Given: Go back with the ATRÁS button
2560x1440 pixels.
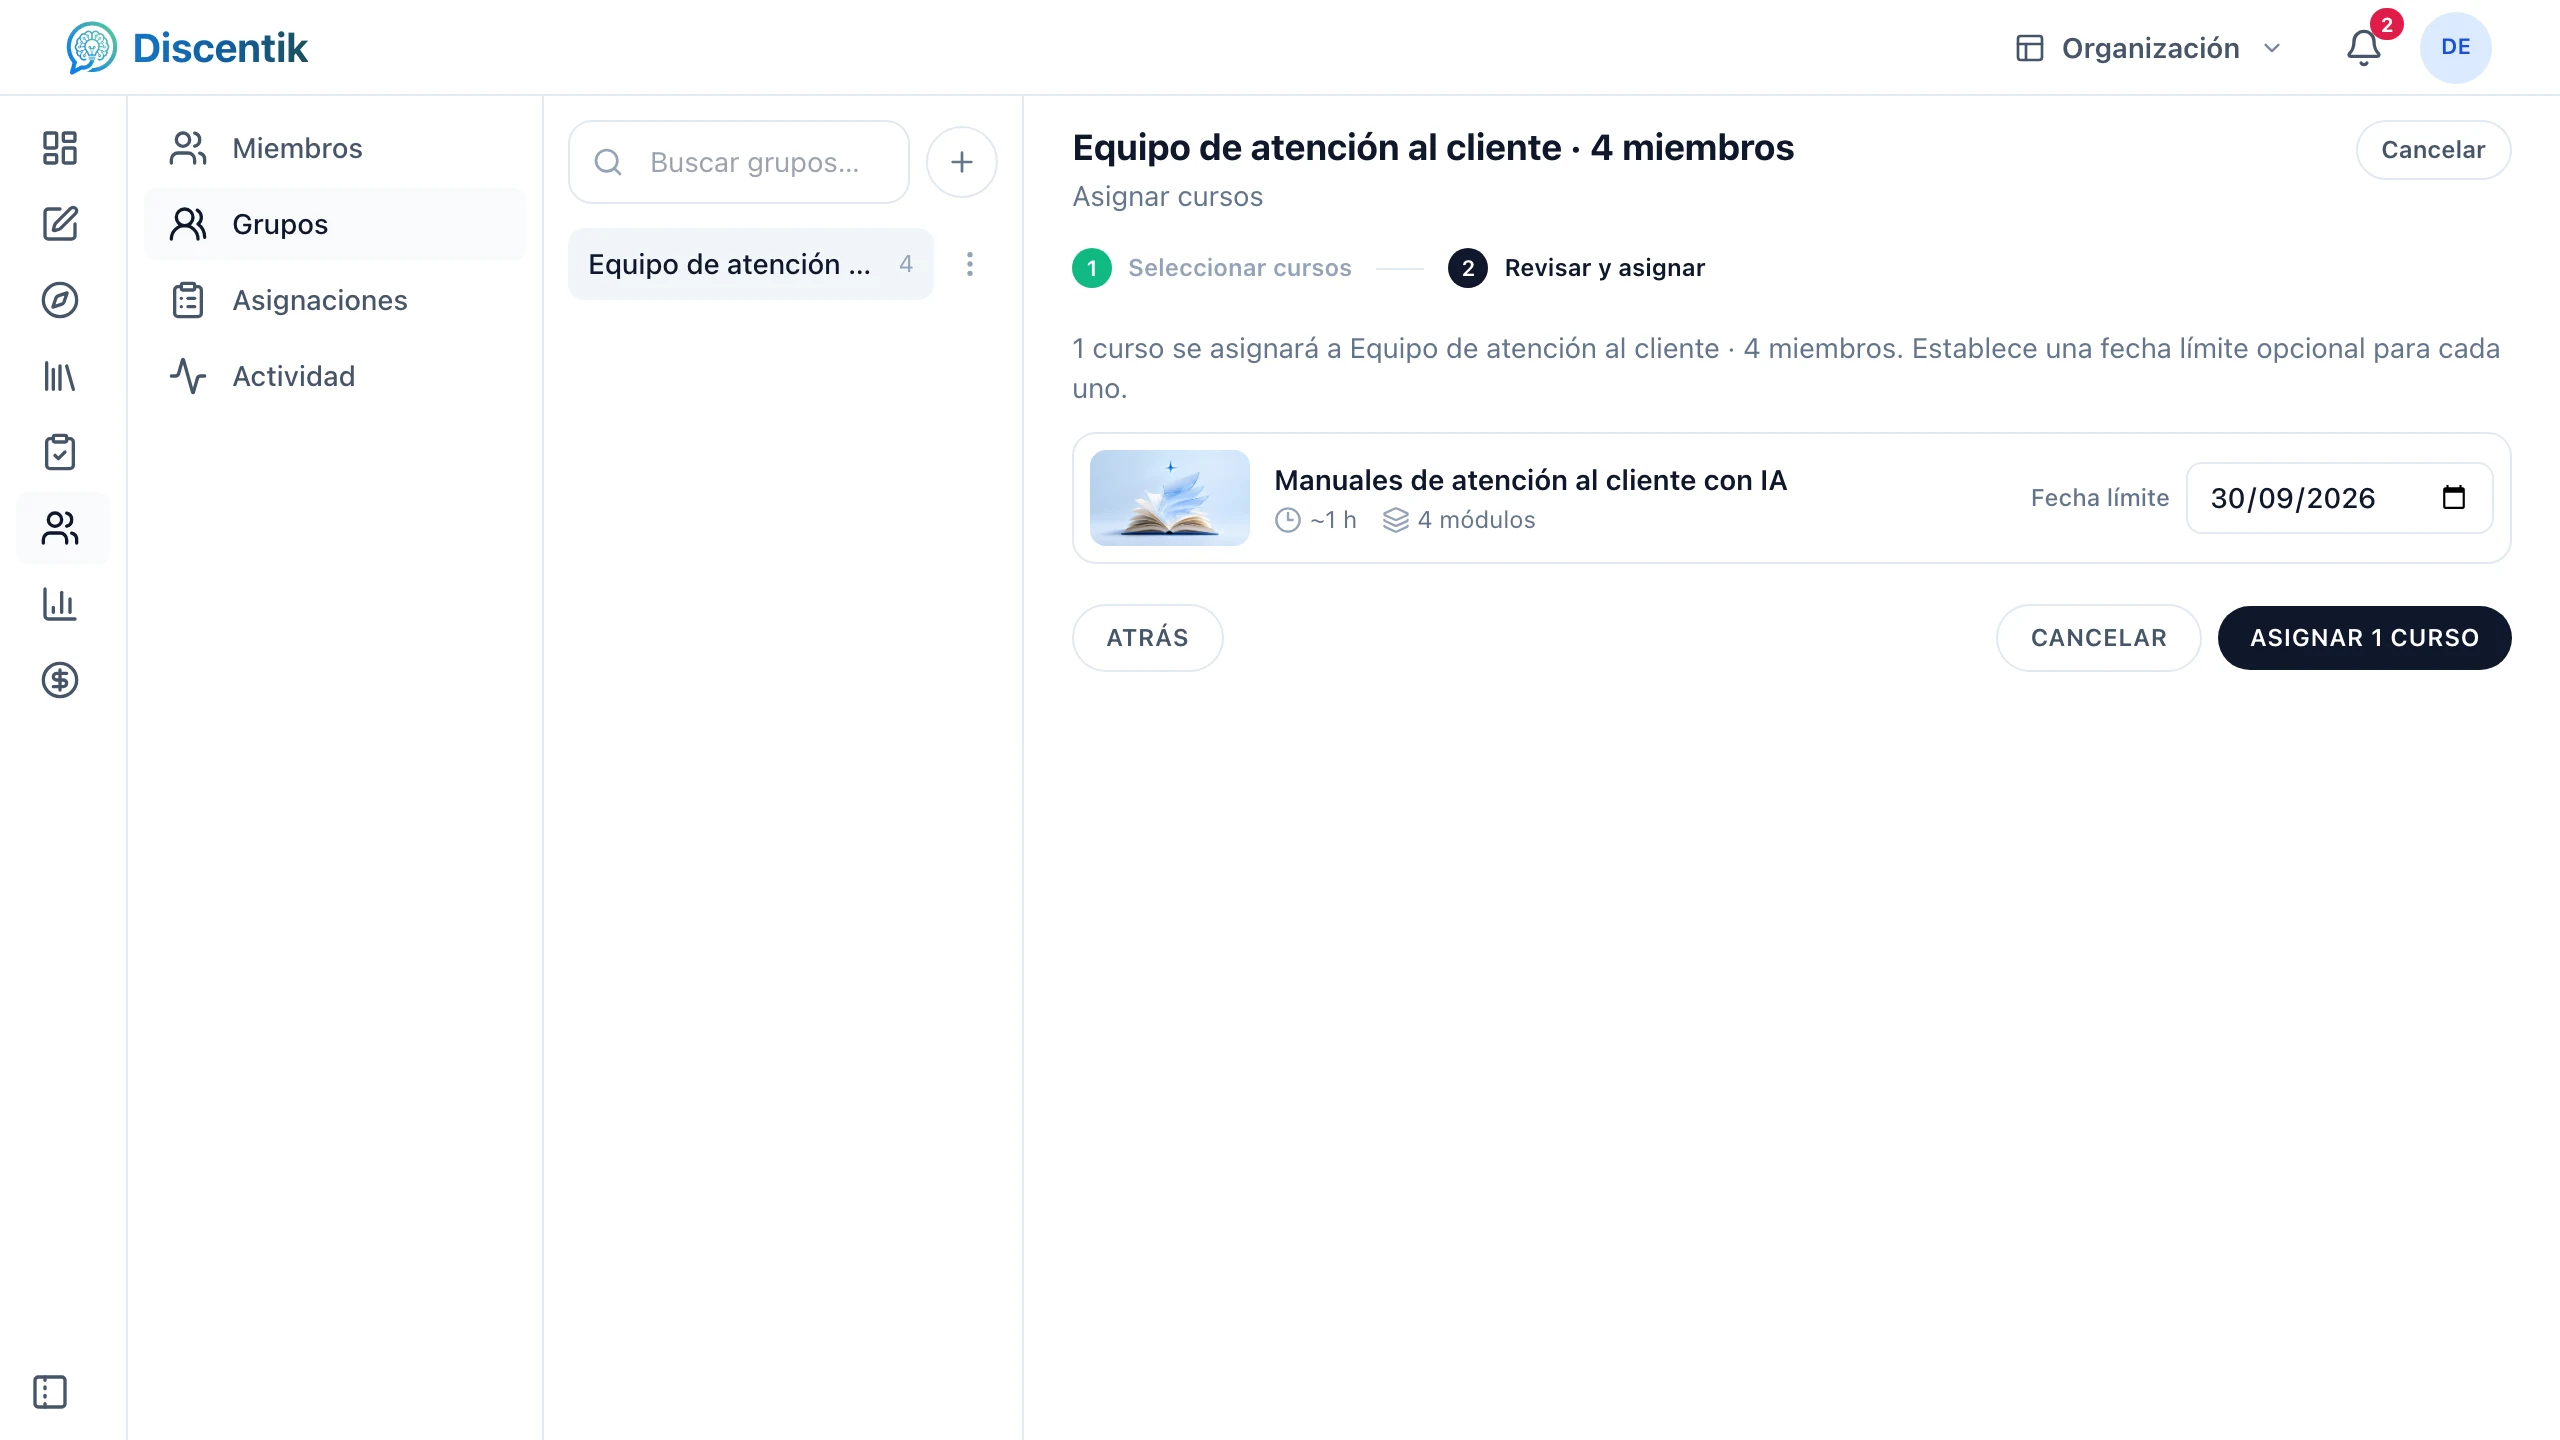Looking at the screenshot, I should coord(1147,637).
